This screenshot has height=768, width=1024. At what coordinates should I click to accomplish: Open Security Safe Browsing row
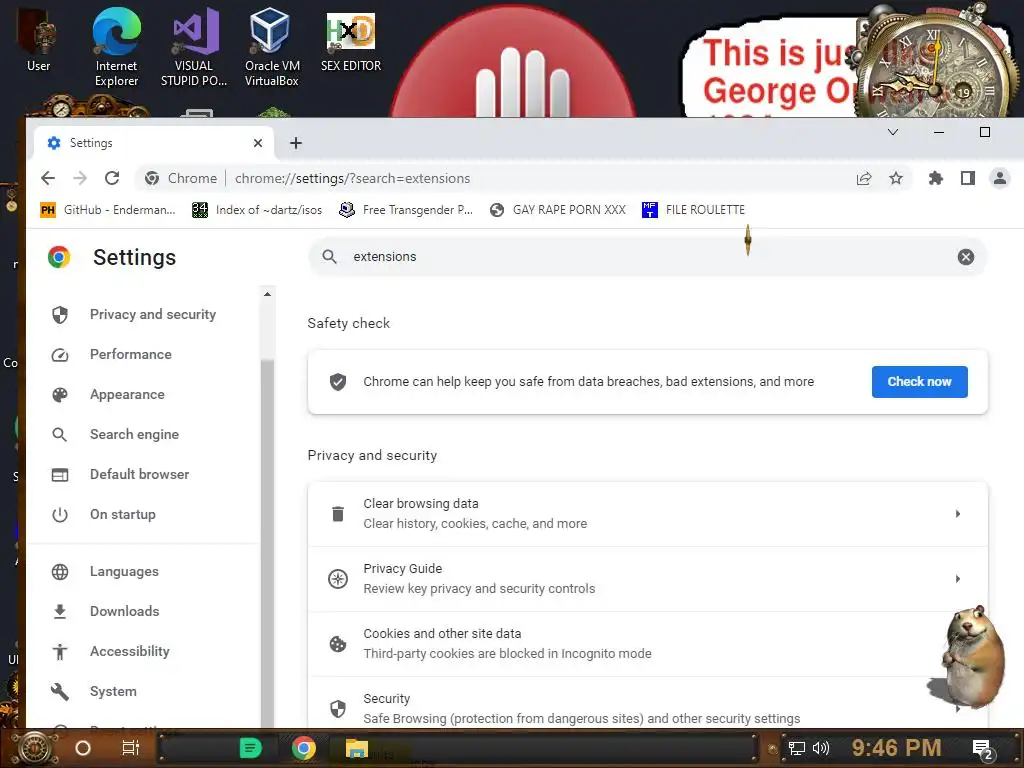tap(647, 703)
